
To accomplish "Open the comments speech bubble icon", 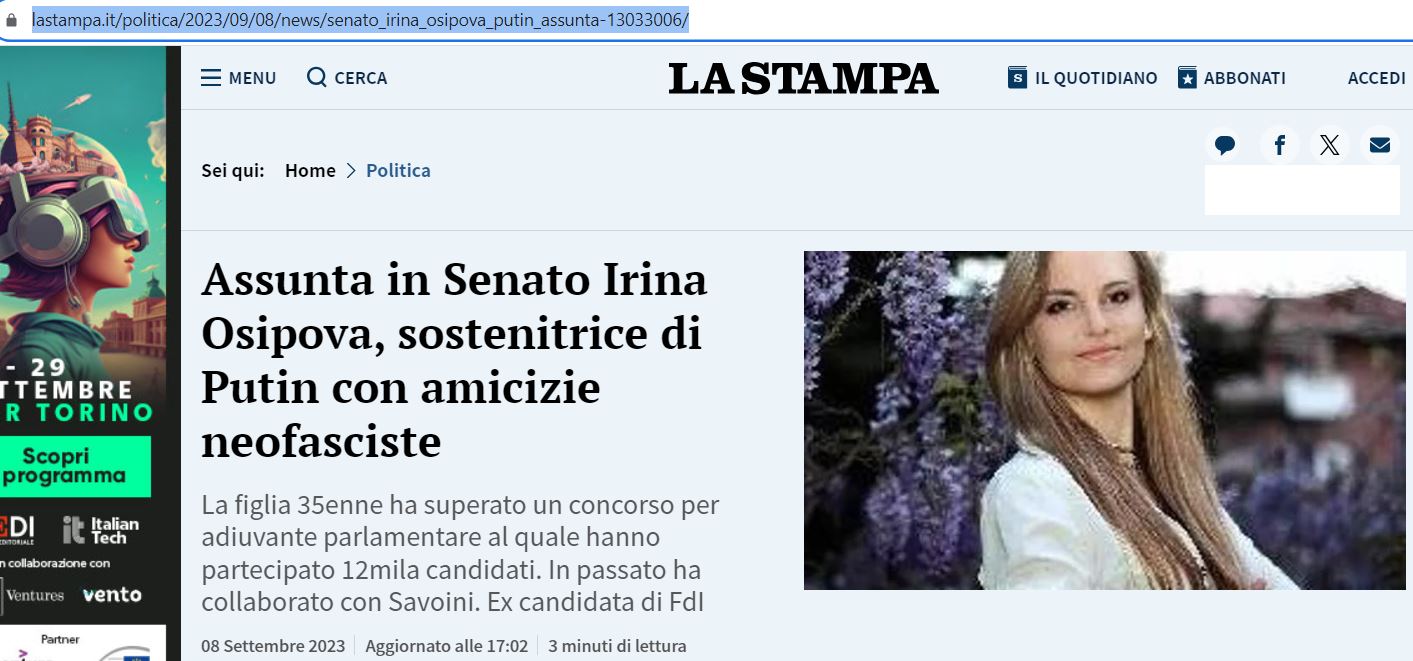I will click(x=1225, y=145).
